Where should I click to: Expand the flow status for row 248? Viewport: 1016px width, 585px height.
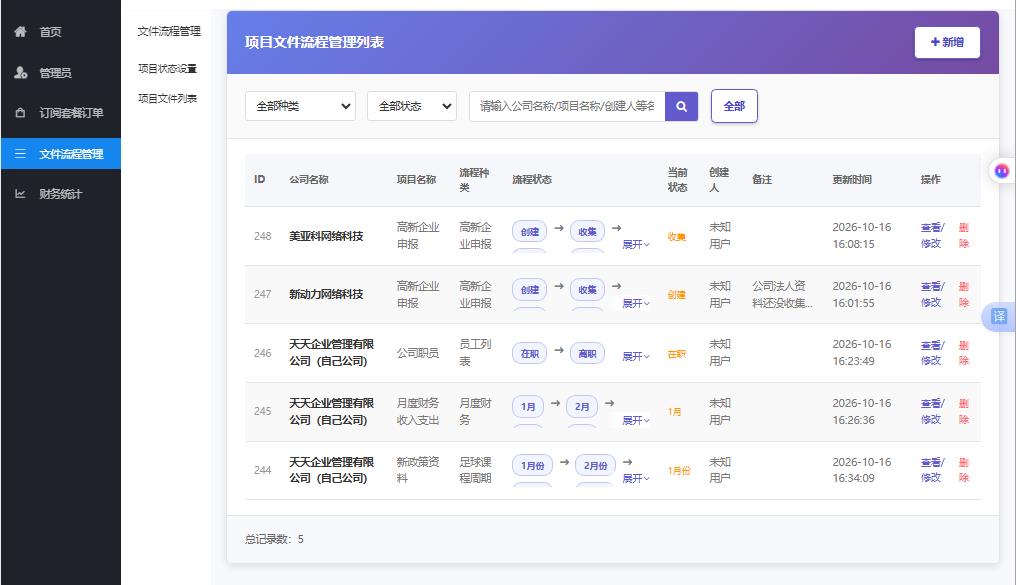pos(636,245)
